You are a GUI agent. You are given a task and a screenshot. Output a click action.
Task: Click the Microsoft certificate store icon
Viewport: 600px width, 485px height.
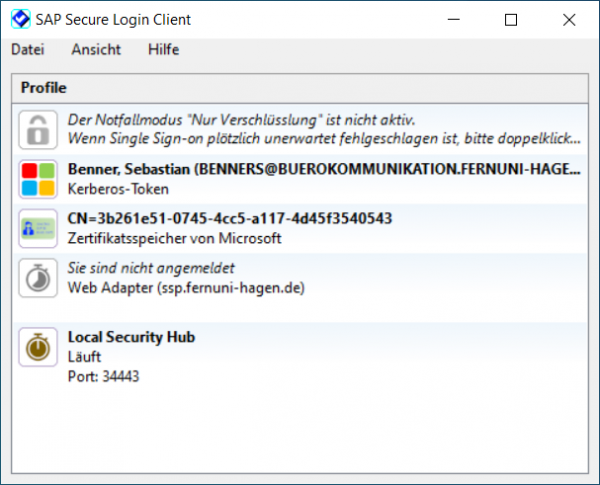(x=38, y=228)
